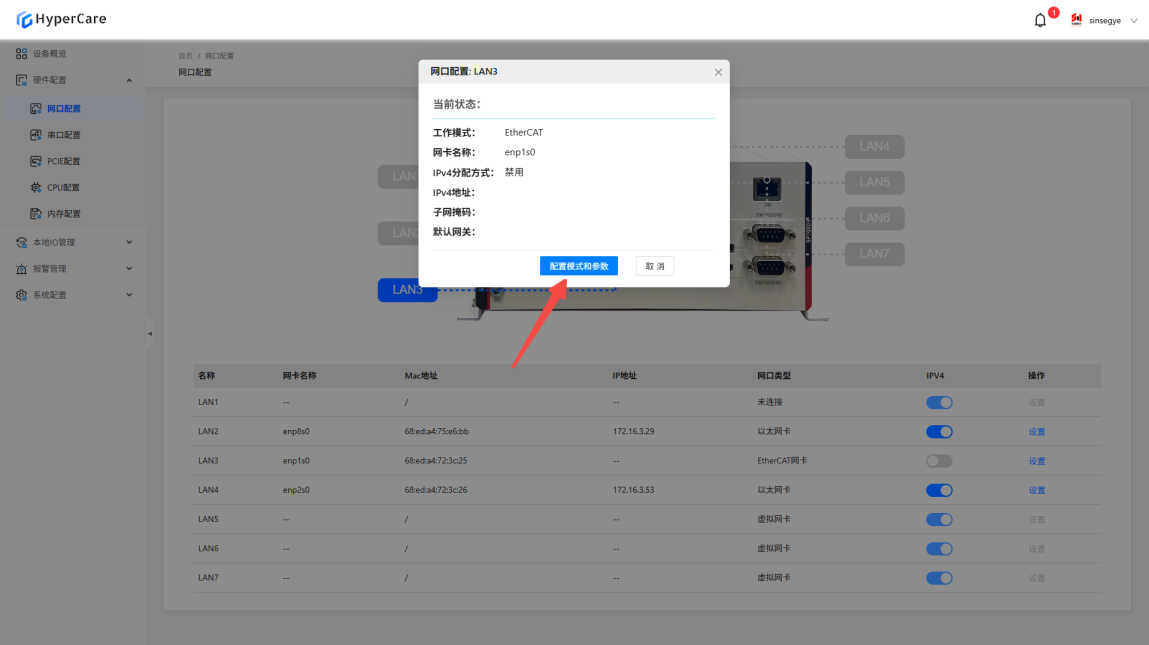Click the enp1s0 value in the dialog
This screenshot has width=1149, height=645.
(x=520, y=152)
